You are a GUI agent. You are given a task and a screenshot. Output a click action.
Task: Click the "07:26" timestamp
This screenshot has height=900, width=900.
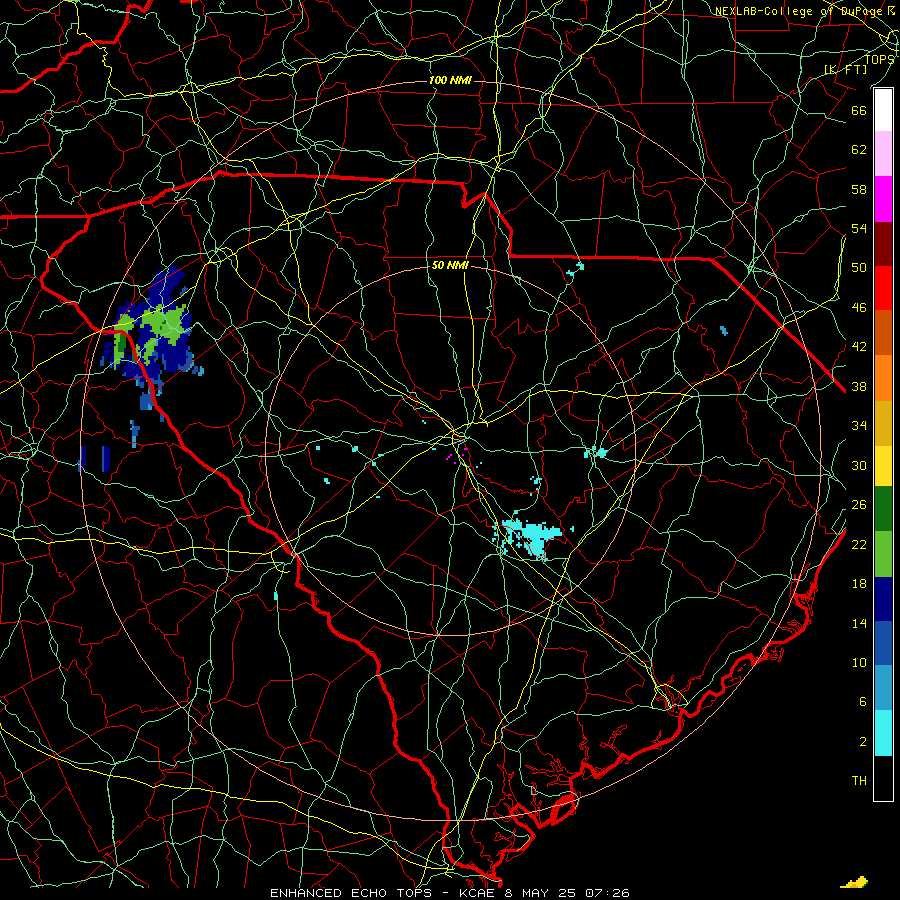click(x=607, y=893)
